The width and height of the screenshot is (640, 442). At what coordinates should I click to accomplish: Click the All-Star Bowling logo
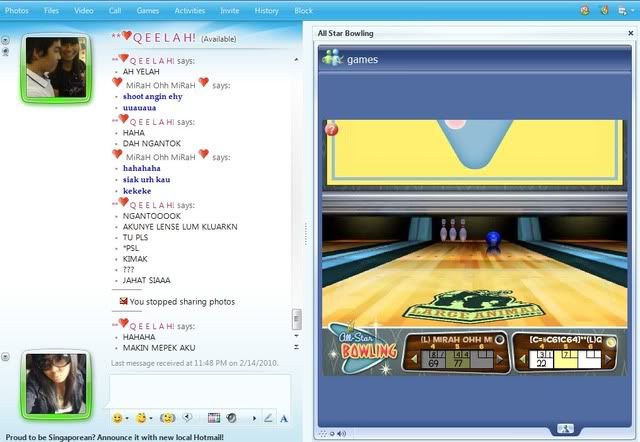[364, 347]
